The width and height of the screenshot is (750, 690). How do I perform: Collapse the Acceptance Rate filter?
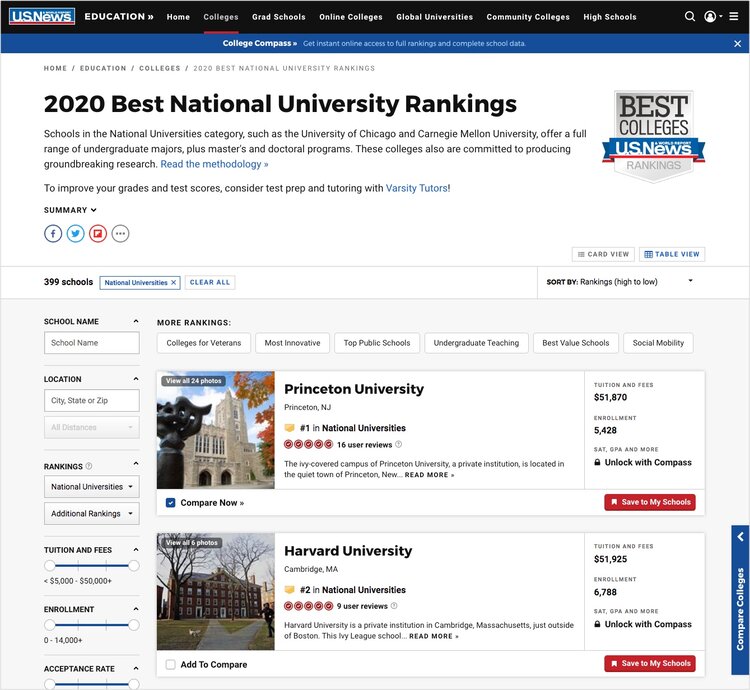pyautogui.click(x=136, y=668)
